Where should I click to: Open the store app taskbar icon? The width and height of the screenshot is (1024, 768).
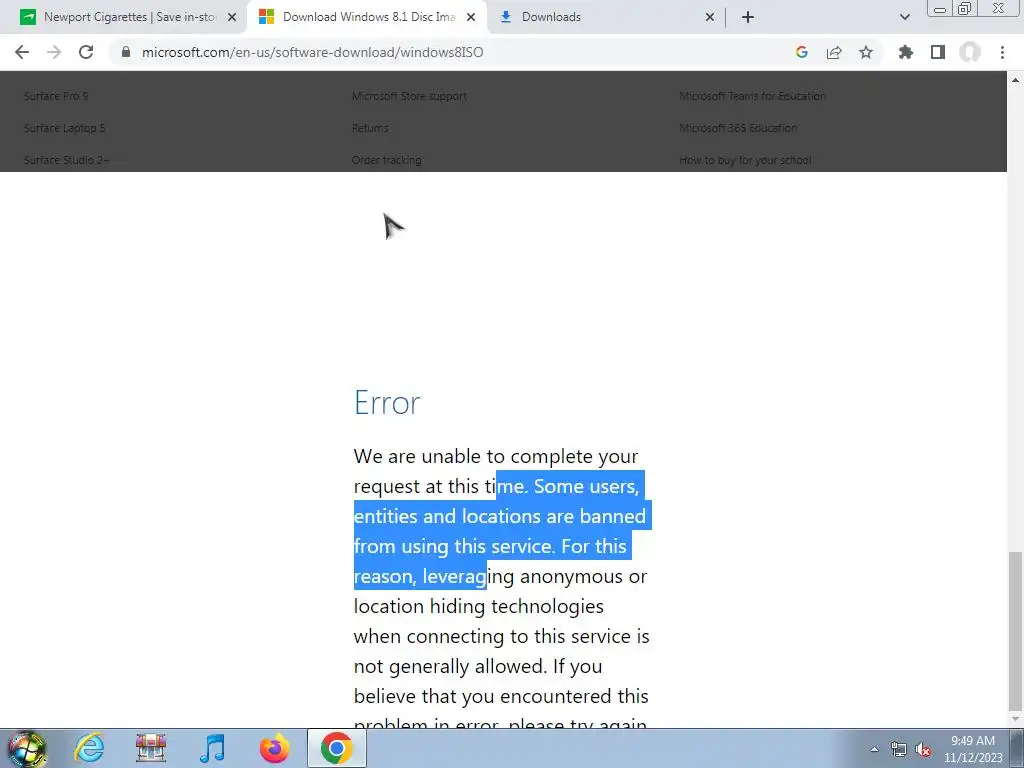coord(151,748)
